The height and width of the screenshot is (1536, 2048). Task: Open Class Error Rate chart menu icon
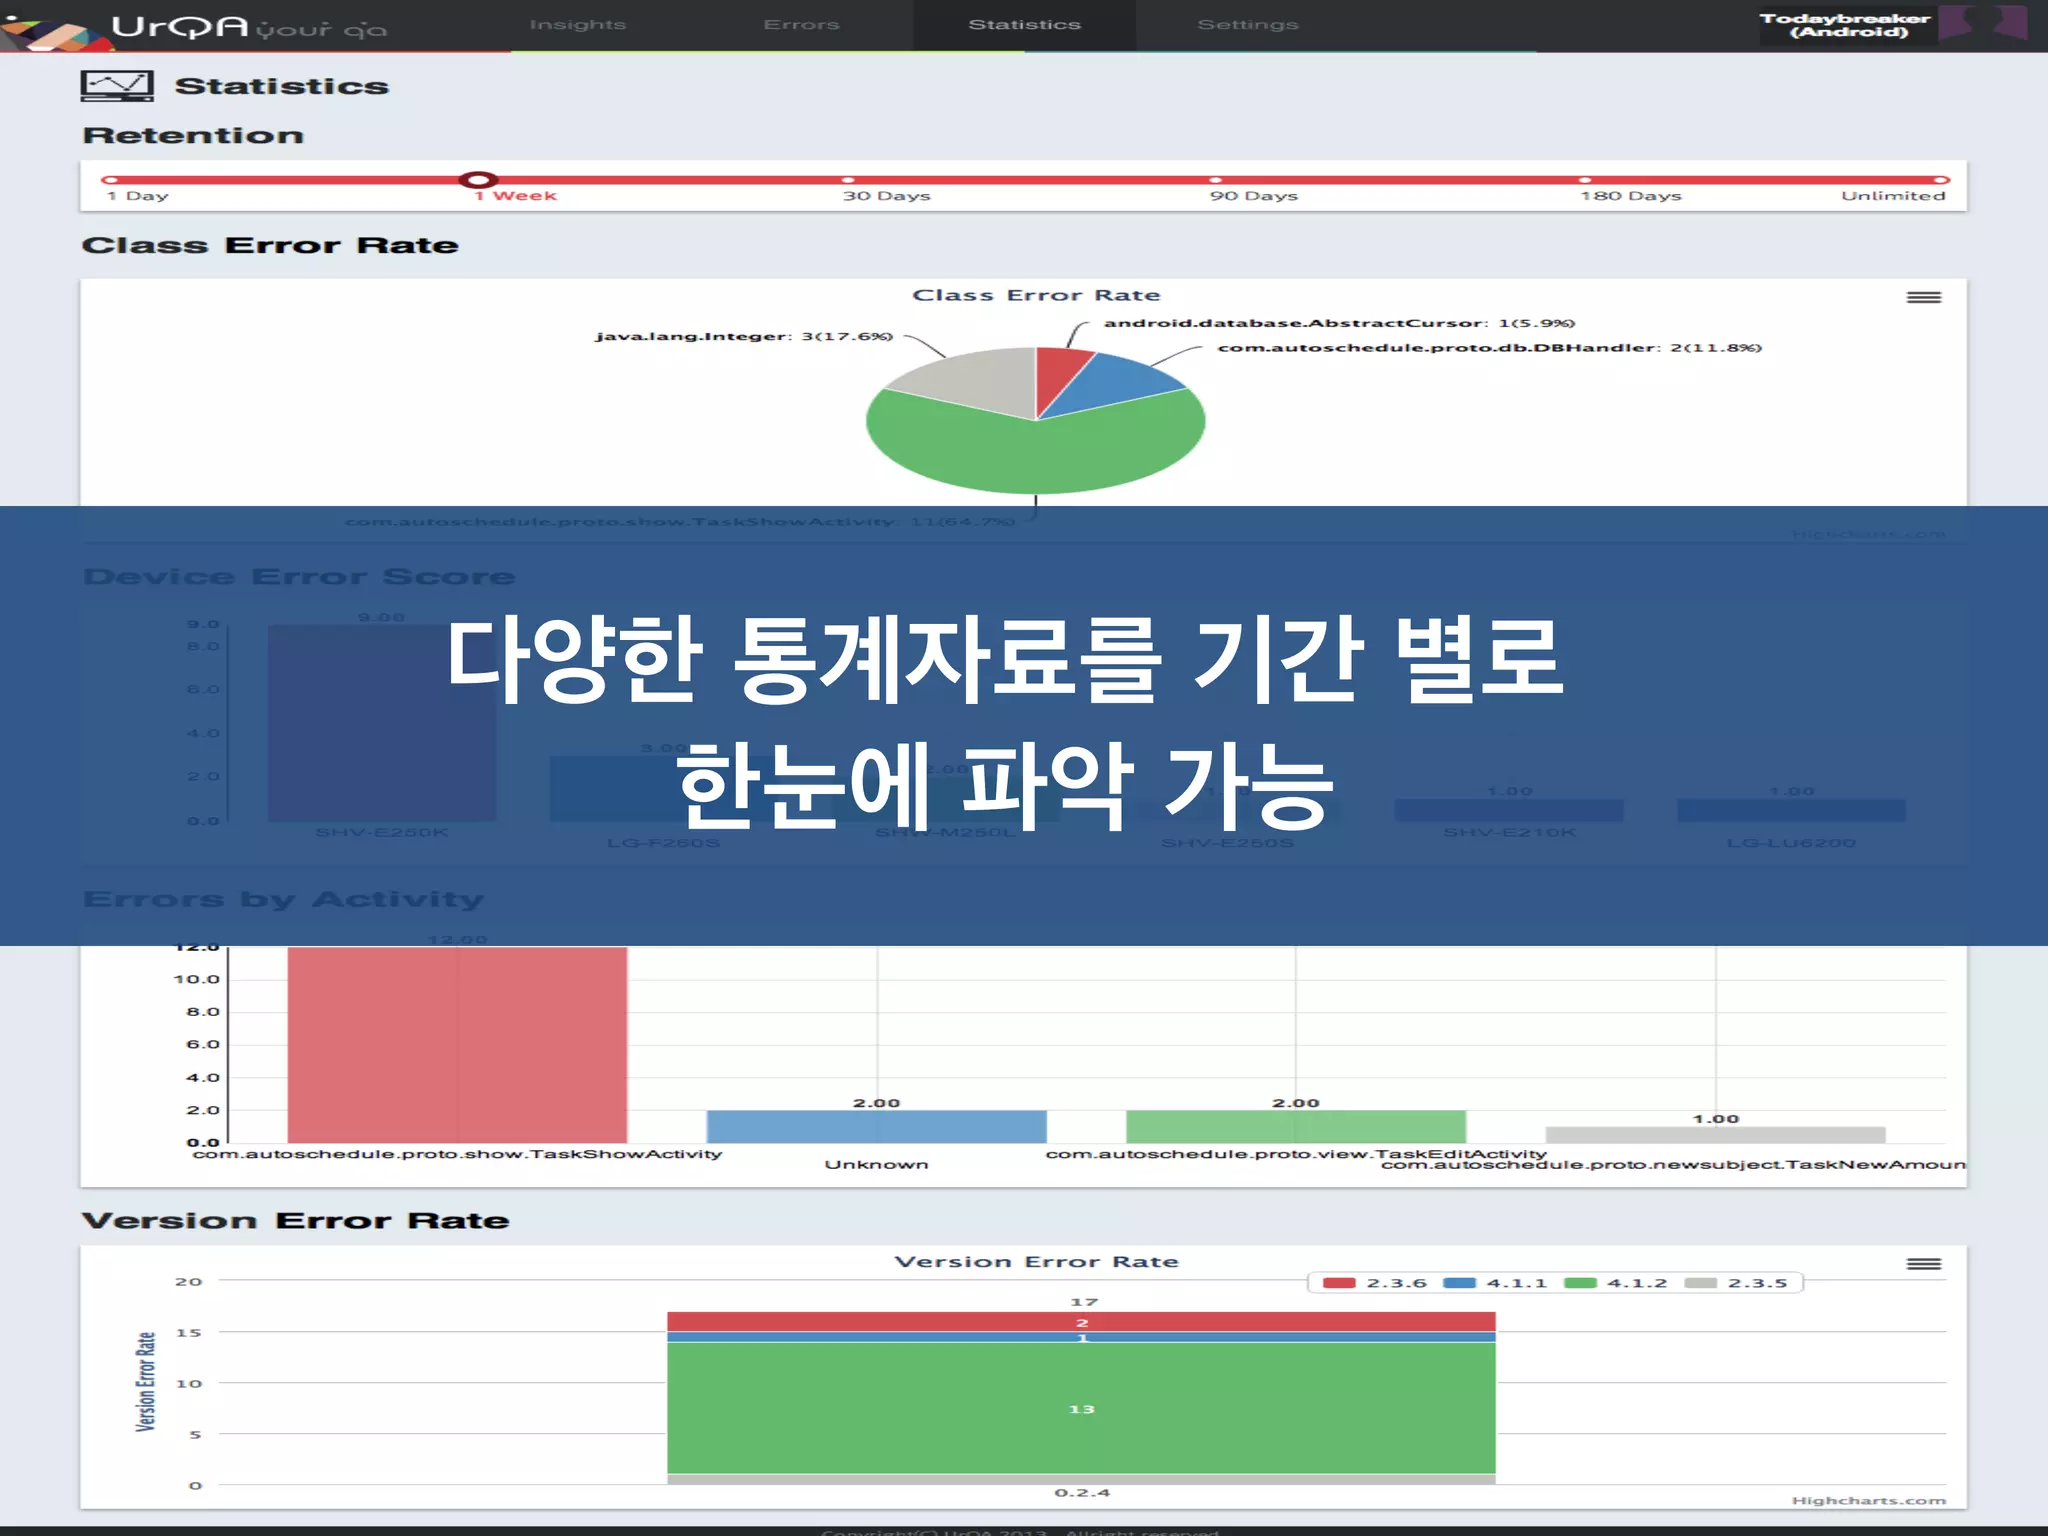pos(1923,298)
